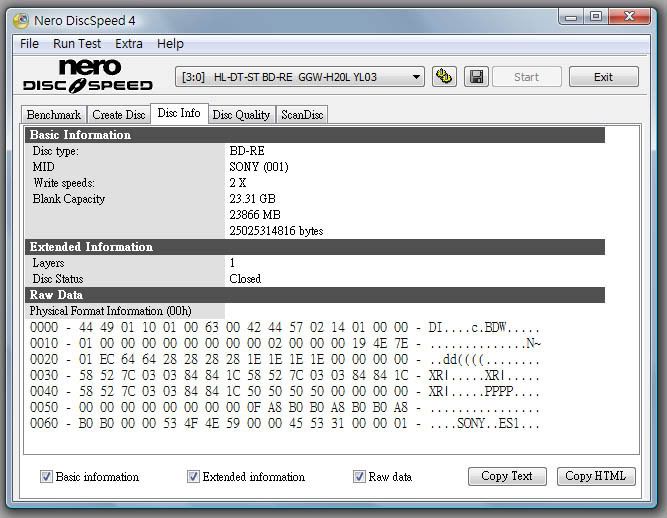Click the Disc type label

pyautogui.click(x=55, y=151)
